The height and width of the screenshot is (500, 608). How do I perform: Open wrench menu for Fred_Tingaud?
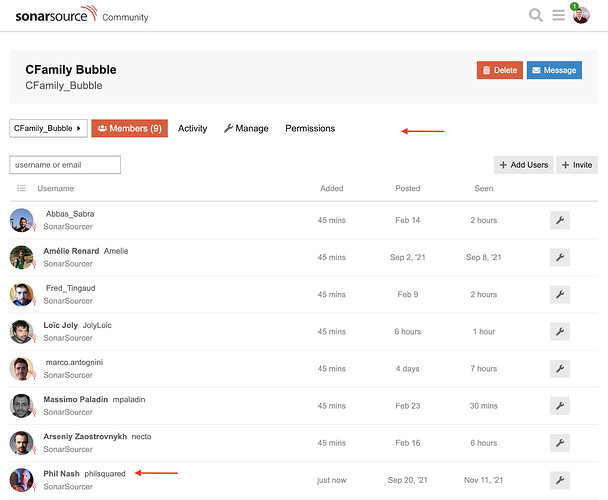pos(560,294)
